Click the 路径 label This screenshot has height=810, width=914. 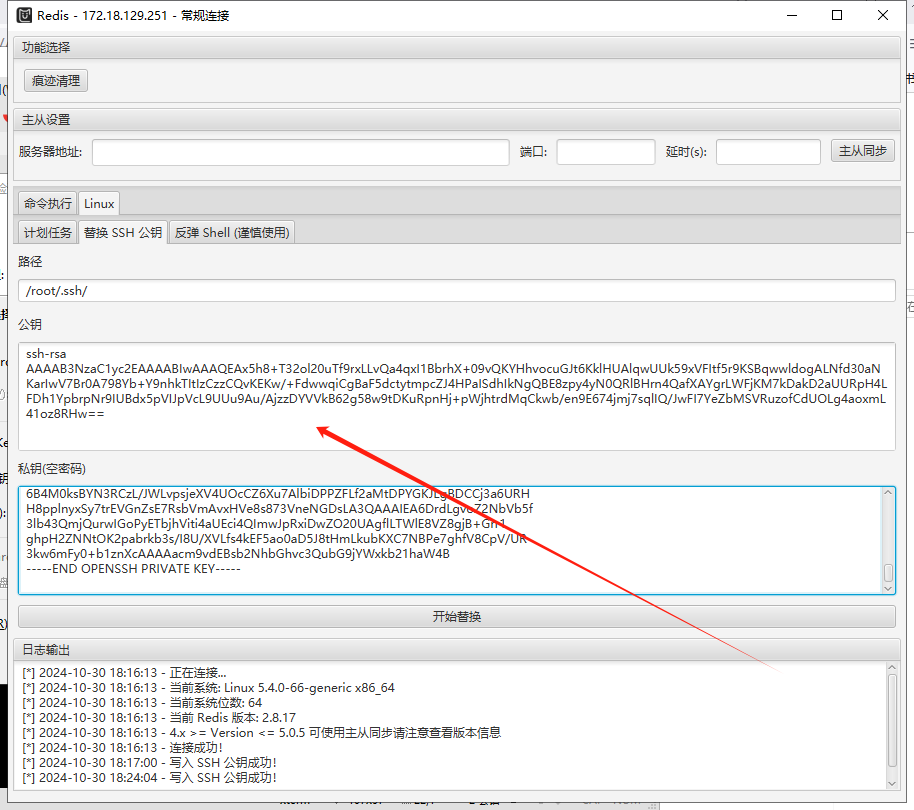(30, 262)
